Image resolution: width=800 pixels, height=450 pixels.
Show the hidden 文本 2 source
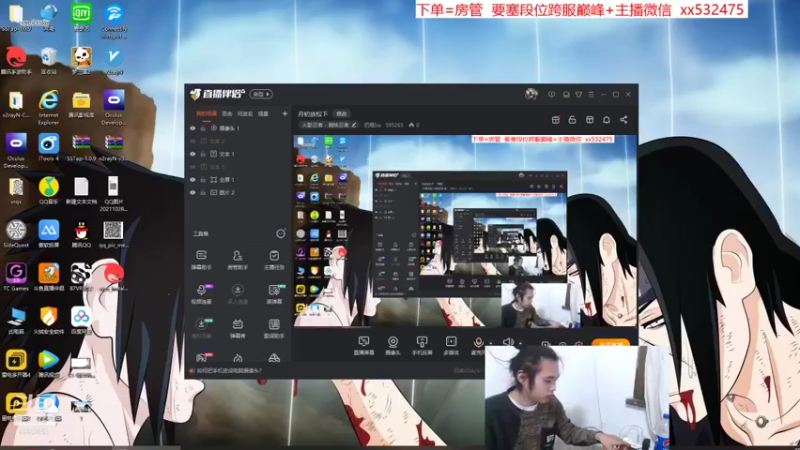[192, 141]
